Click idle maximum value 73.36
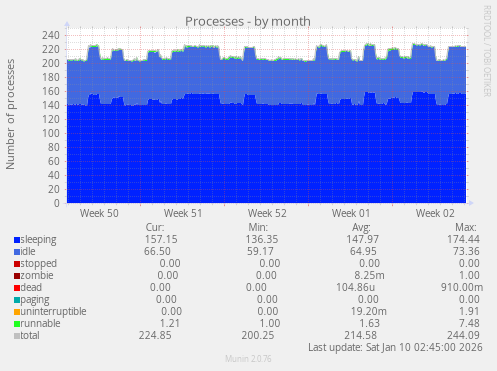 click(466, 251)
